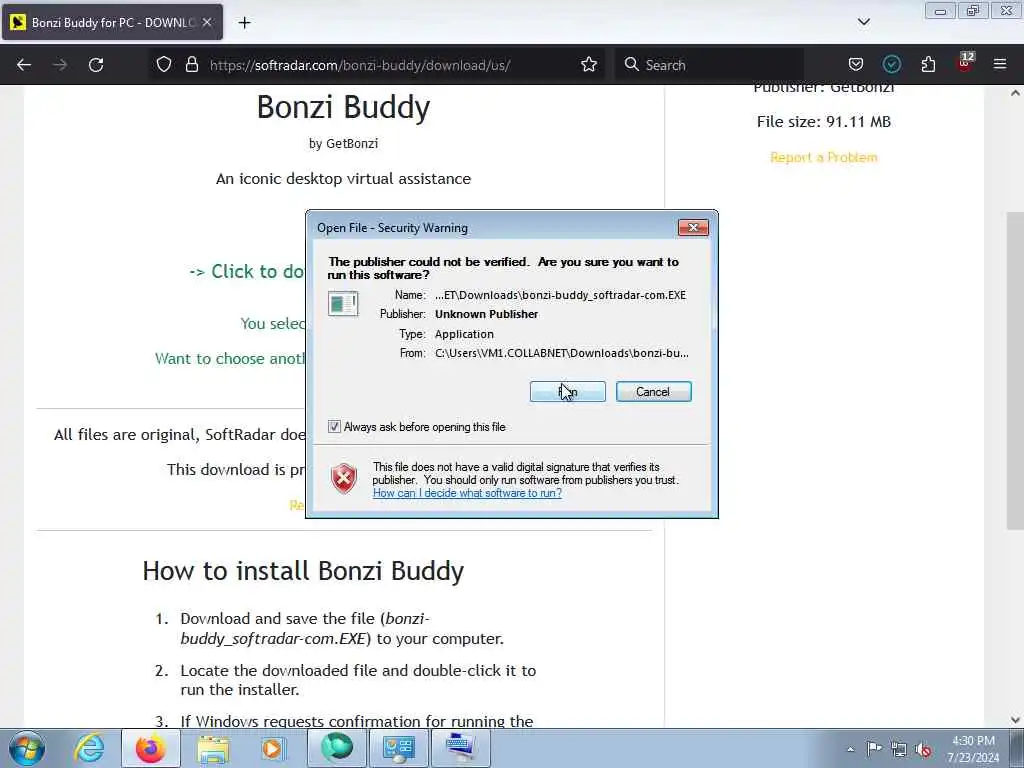Close the Bonzi Buddy browser tab

[207, 22]
